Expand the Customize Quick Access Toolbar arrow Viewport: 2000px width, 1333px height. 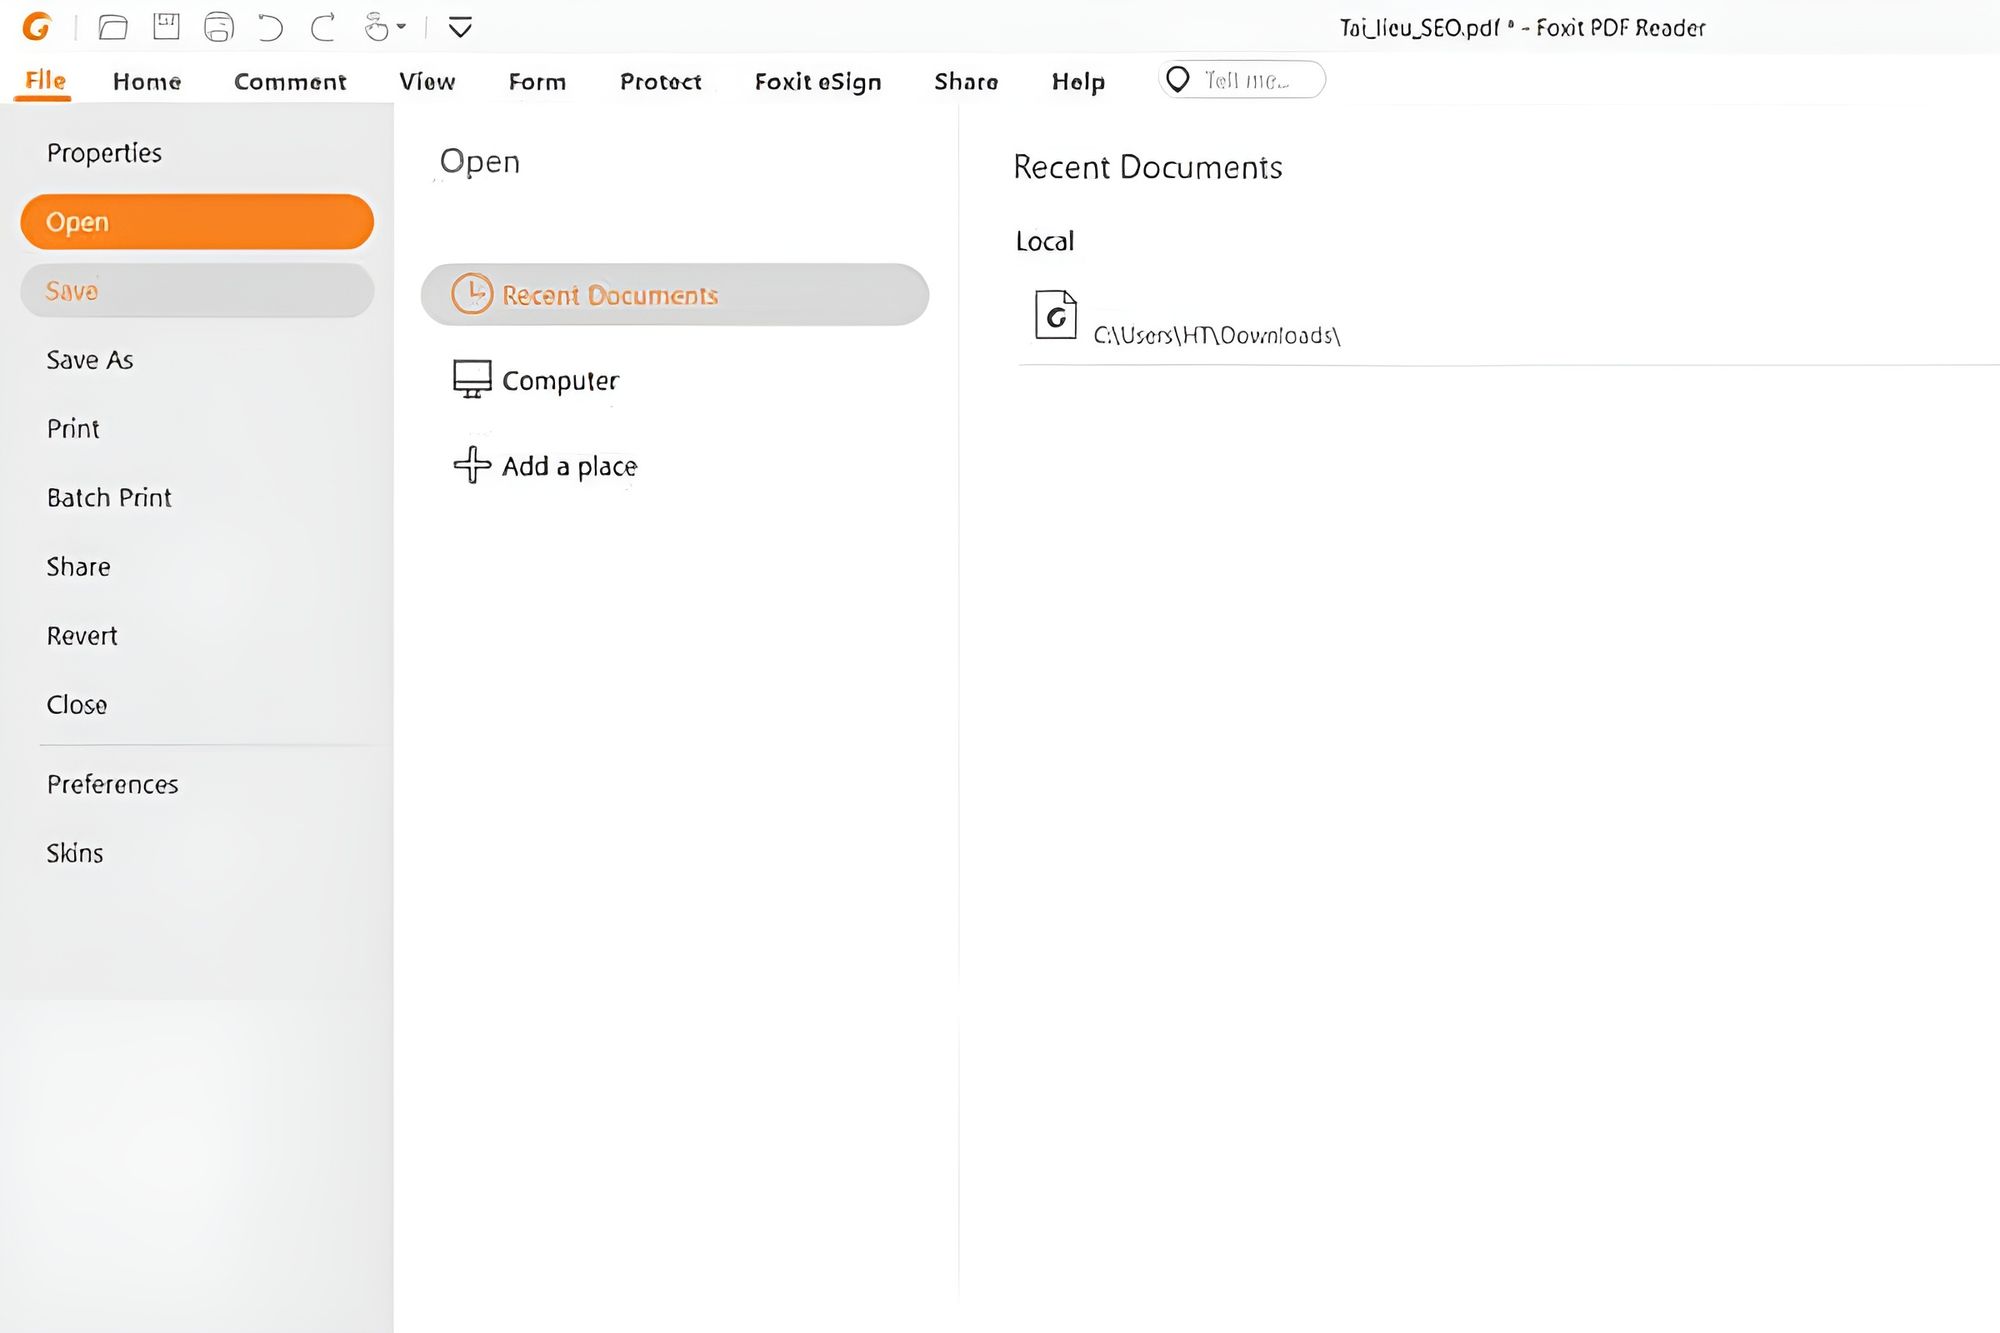pos(460,27)
